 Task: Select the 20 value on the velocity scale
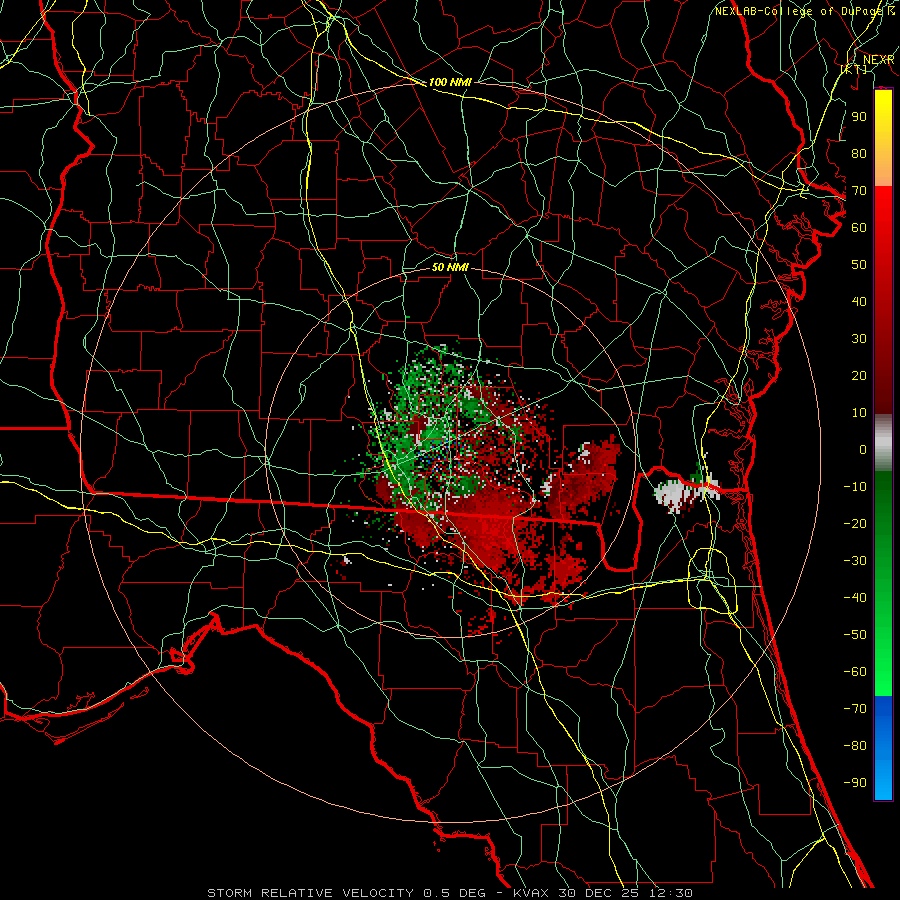859,375
